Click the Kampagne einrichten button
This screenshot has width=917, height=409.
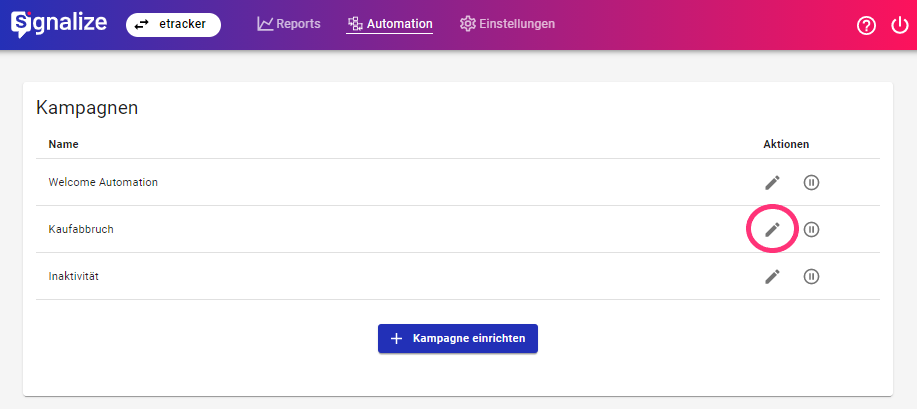tap(458, 339)
